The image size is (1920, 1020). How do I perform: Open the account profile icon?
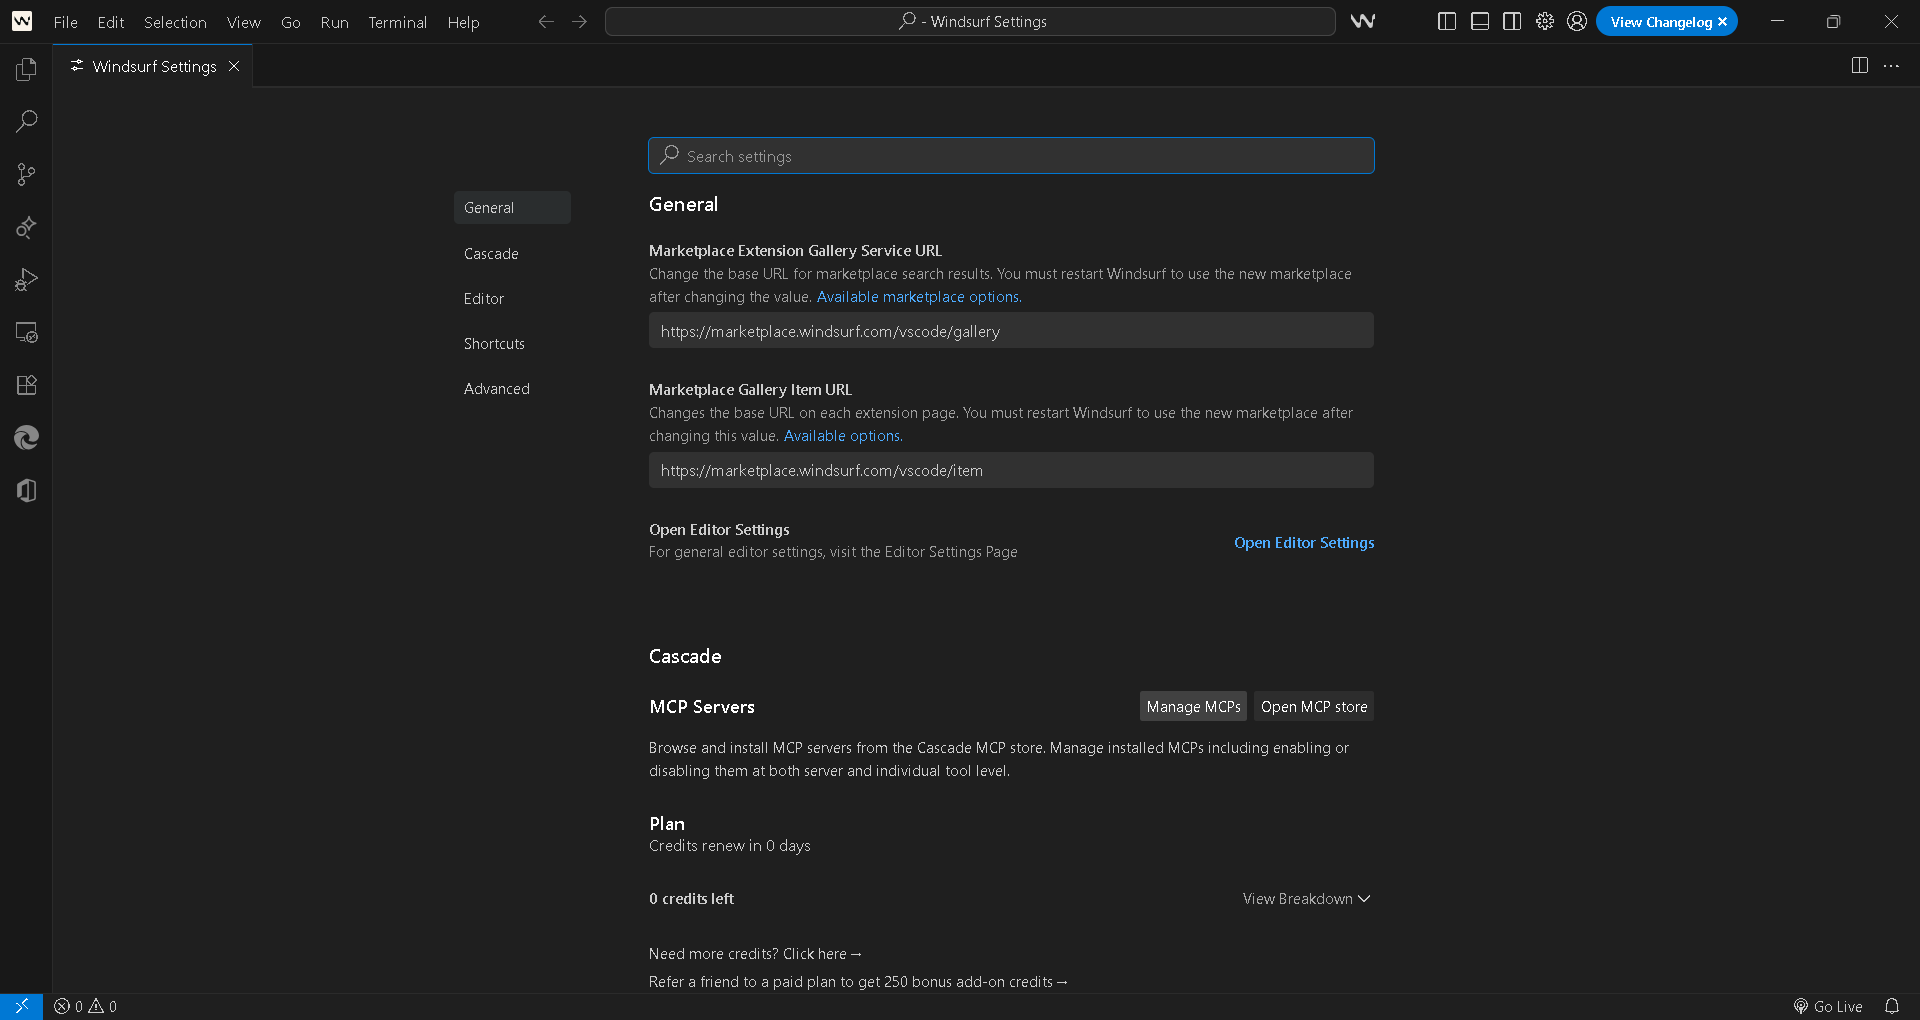pyautogui.click(x=1577, y=21)
